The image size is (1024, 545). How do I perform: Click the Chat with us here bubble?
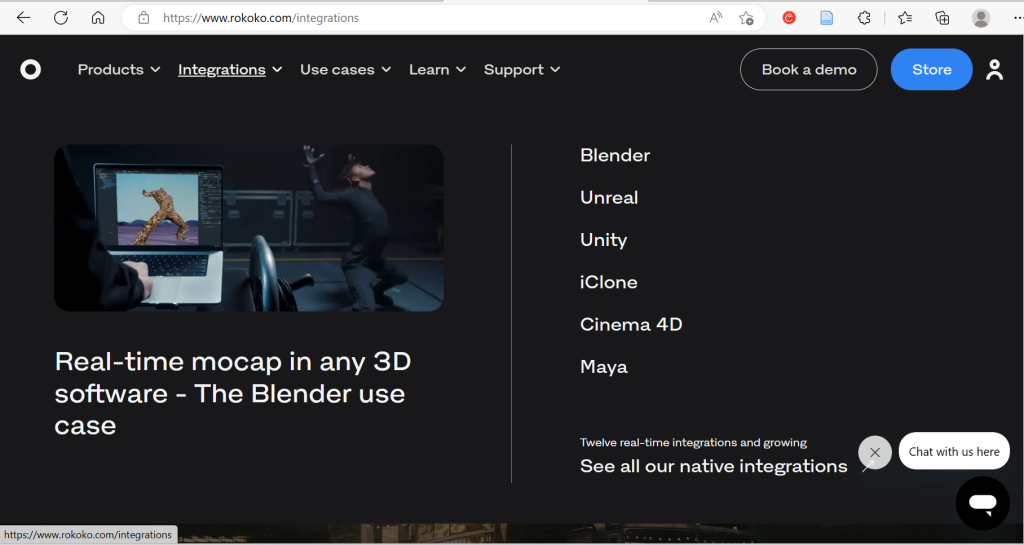[954, 451]
